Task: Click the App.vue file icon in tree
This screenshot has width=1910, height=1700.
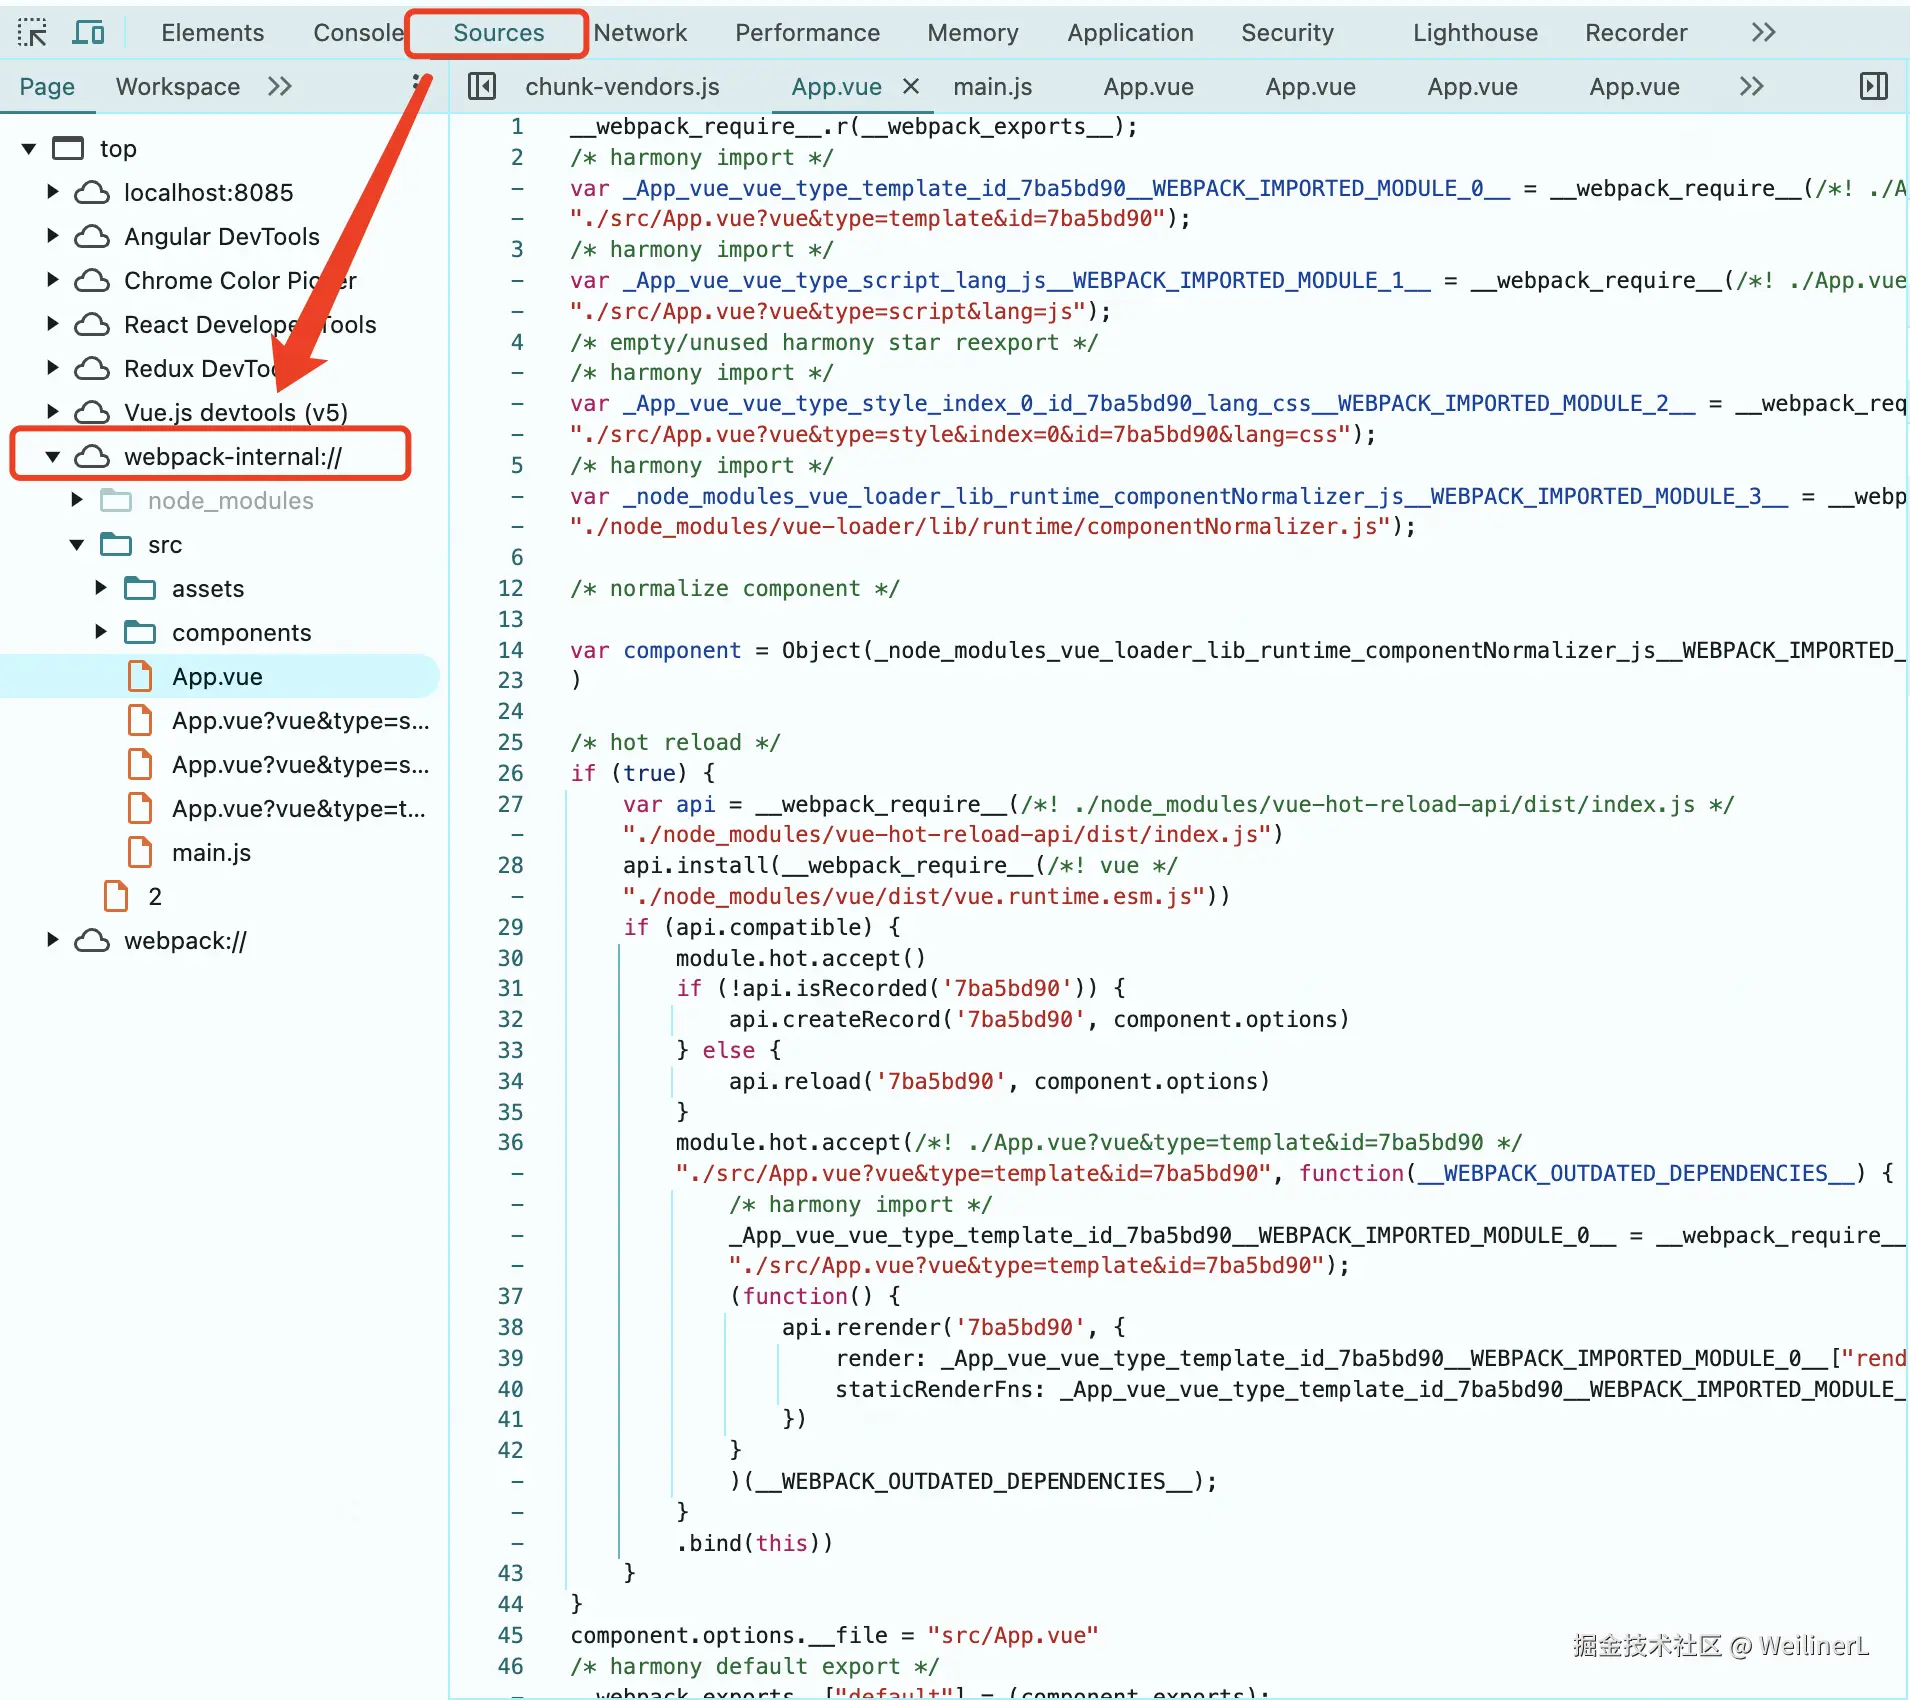Action: (140, 676)
